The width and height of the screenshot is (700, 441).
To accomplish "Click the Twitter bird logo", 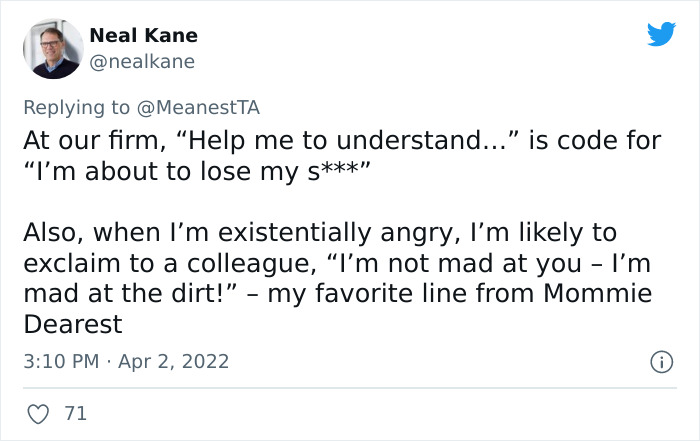I will [x=661, y=35].
